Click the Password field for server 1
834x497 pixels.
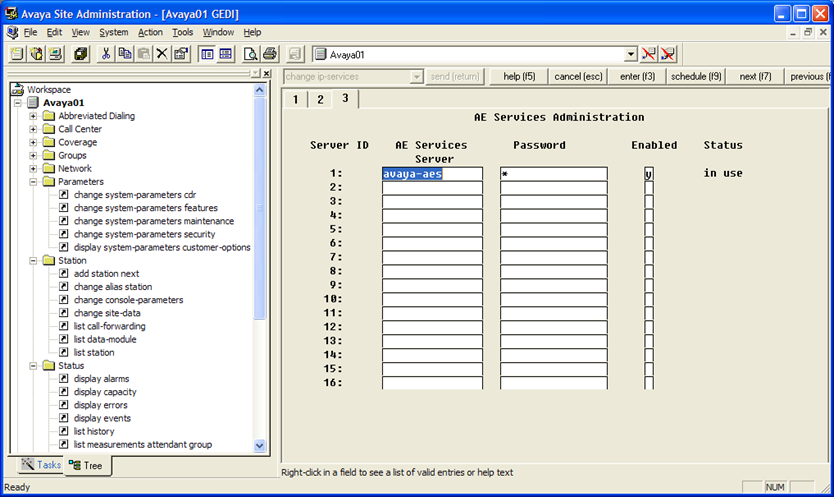(554, 174)
